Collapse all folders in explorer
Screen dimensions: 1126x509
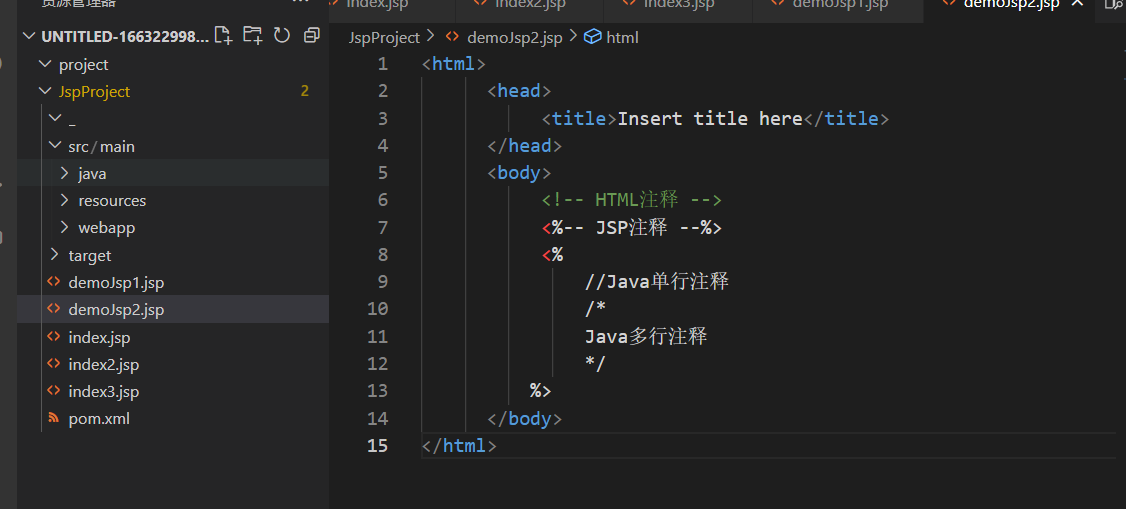tap(311, 36)
